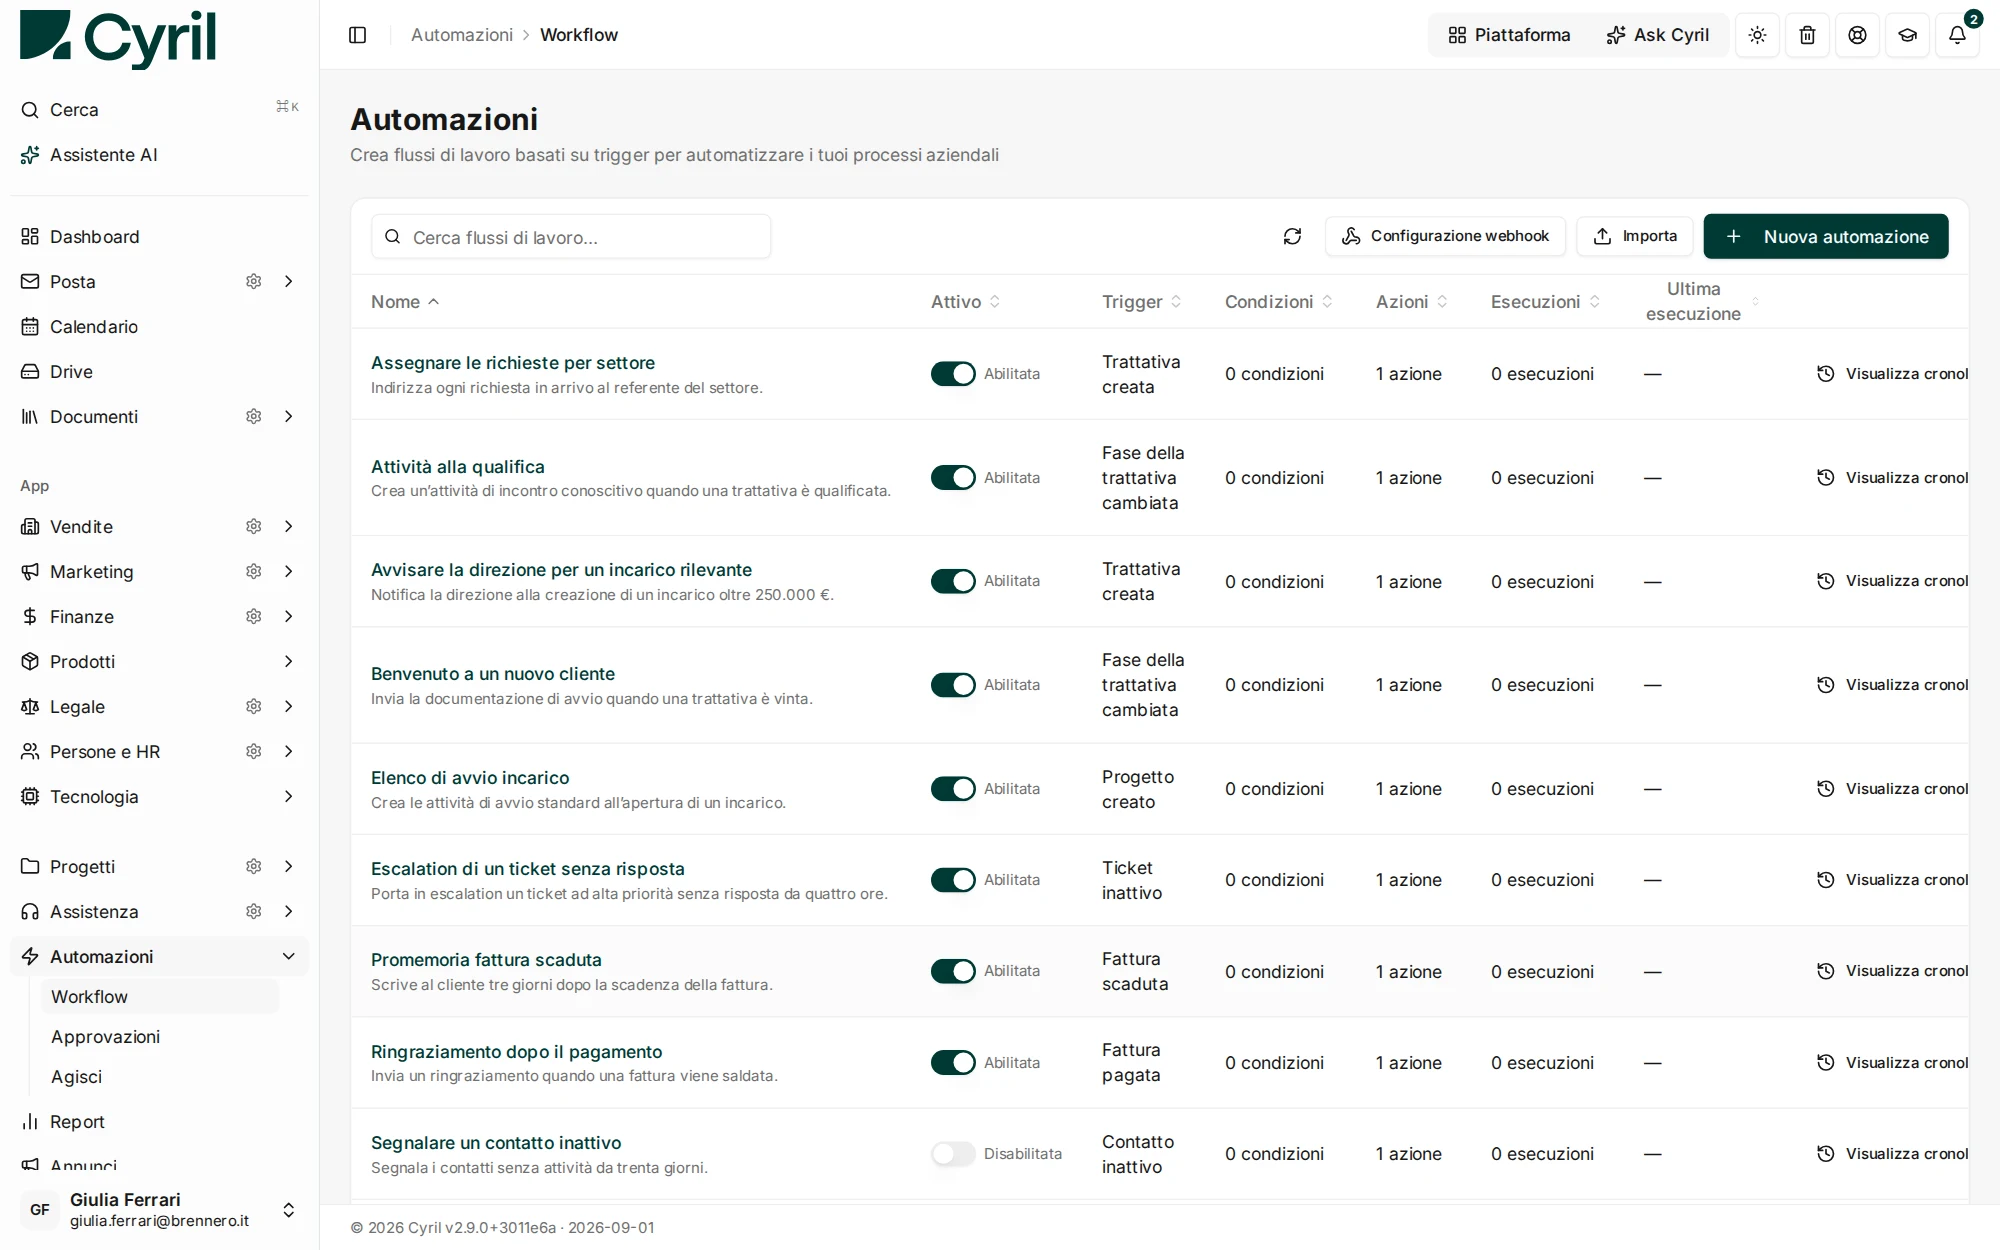Image resolution: width=2000 pixels, height=1250 pixels.
Task: Open Calendario in sidebar
Action: coord(160,326)
